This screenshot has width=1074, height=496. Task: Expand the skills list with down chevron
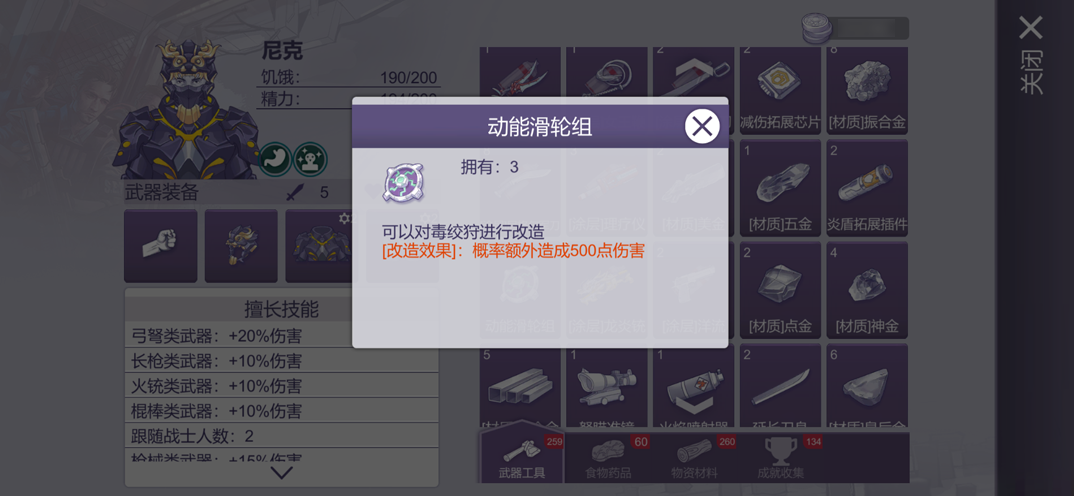[x=282, y=472]
